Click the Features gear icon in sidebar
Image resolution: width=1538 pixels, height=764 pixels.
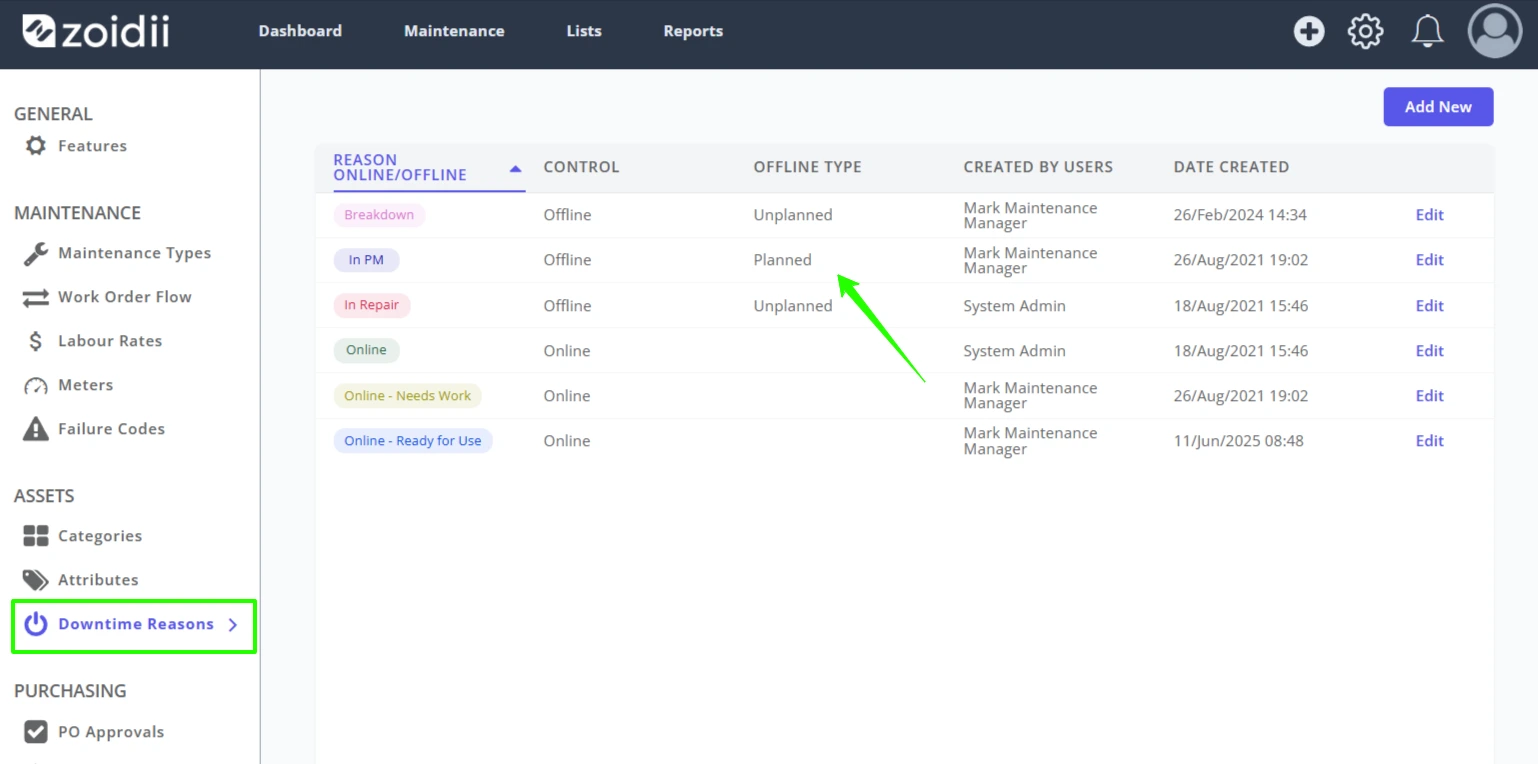point(36,146)
